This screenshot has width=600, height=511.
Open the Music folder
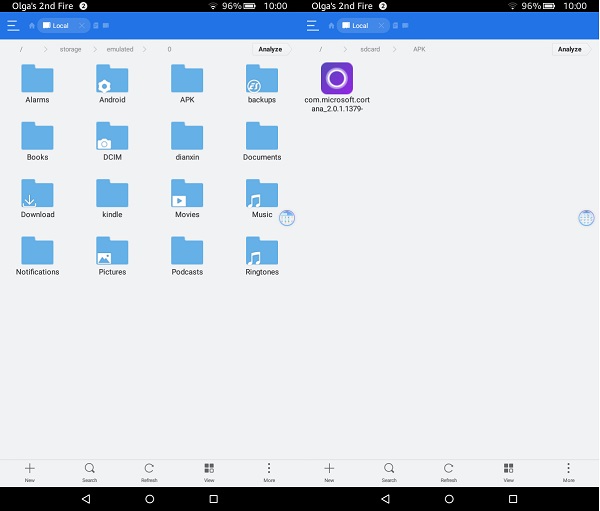point(262,198)
